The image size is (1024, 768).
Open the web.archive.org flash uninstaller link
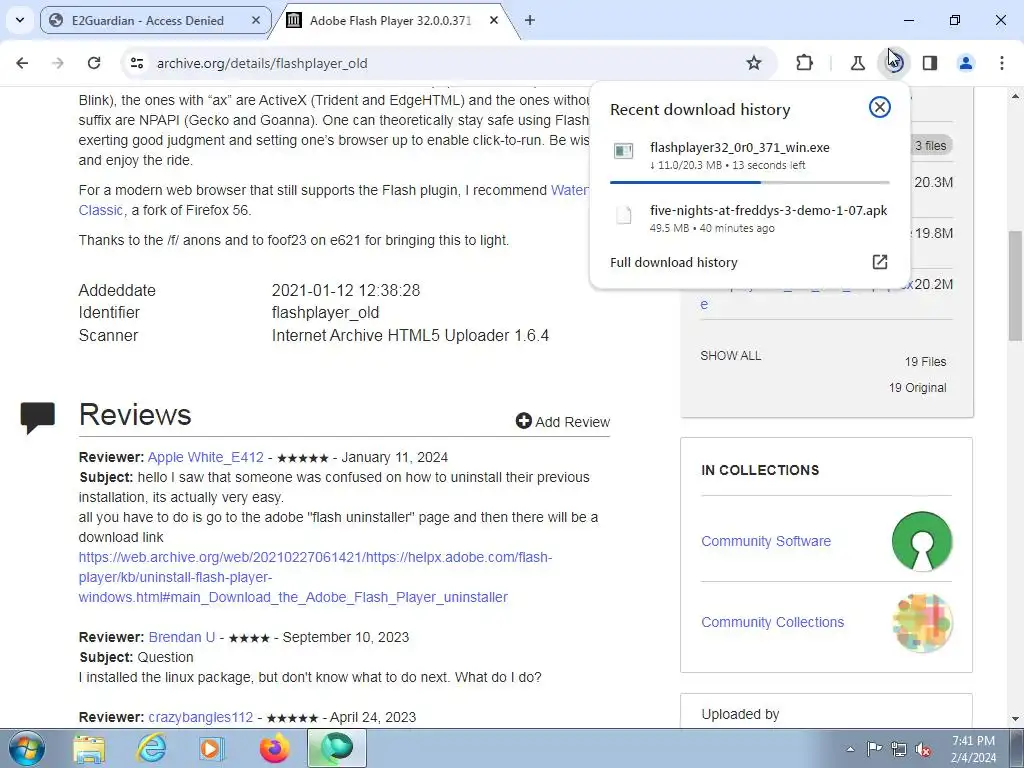tap(315, 577)
